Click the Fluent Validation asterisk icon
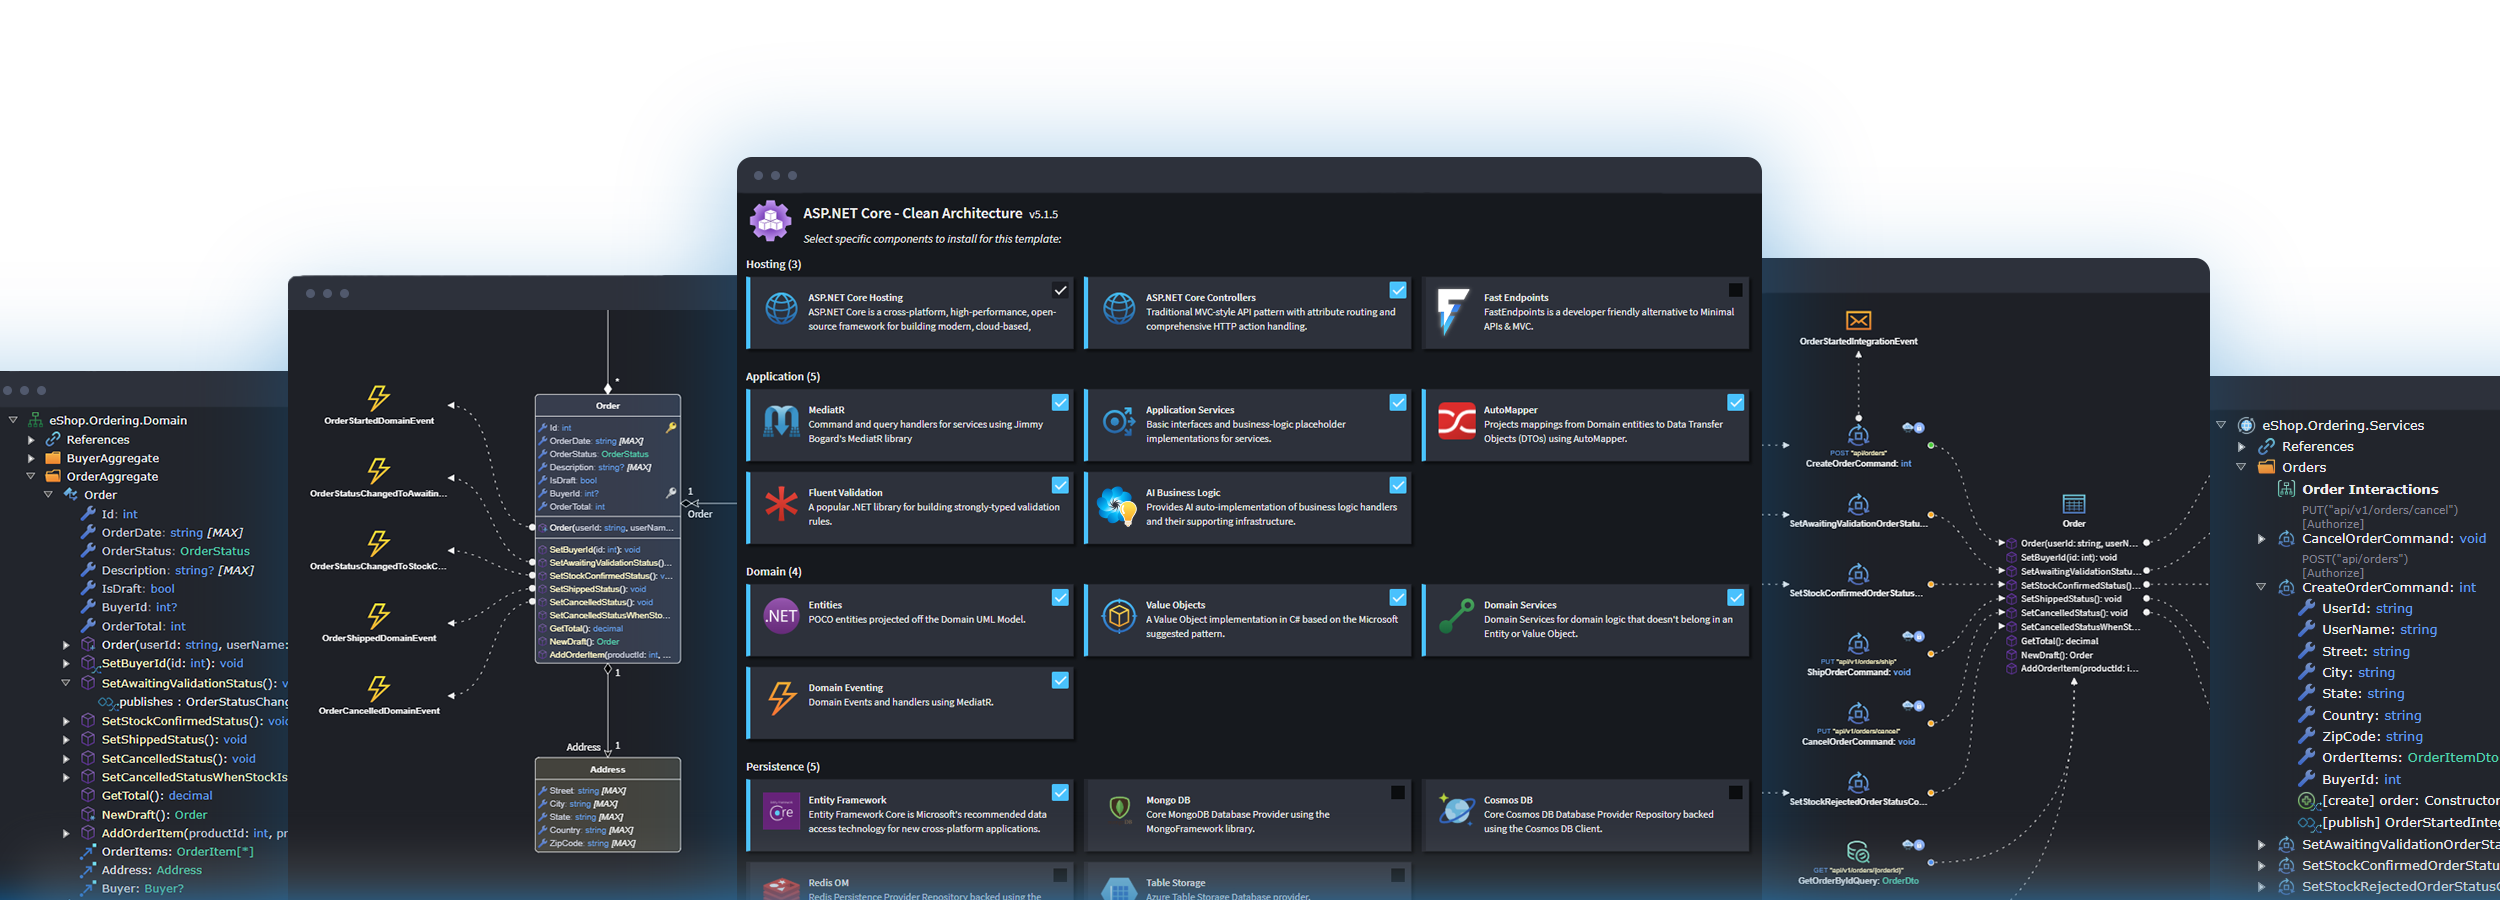2500x900 pixels. (x=781, y=505)
